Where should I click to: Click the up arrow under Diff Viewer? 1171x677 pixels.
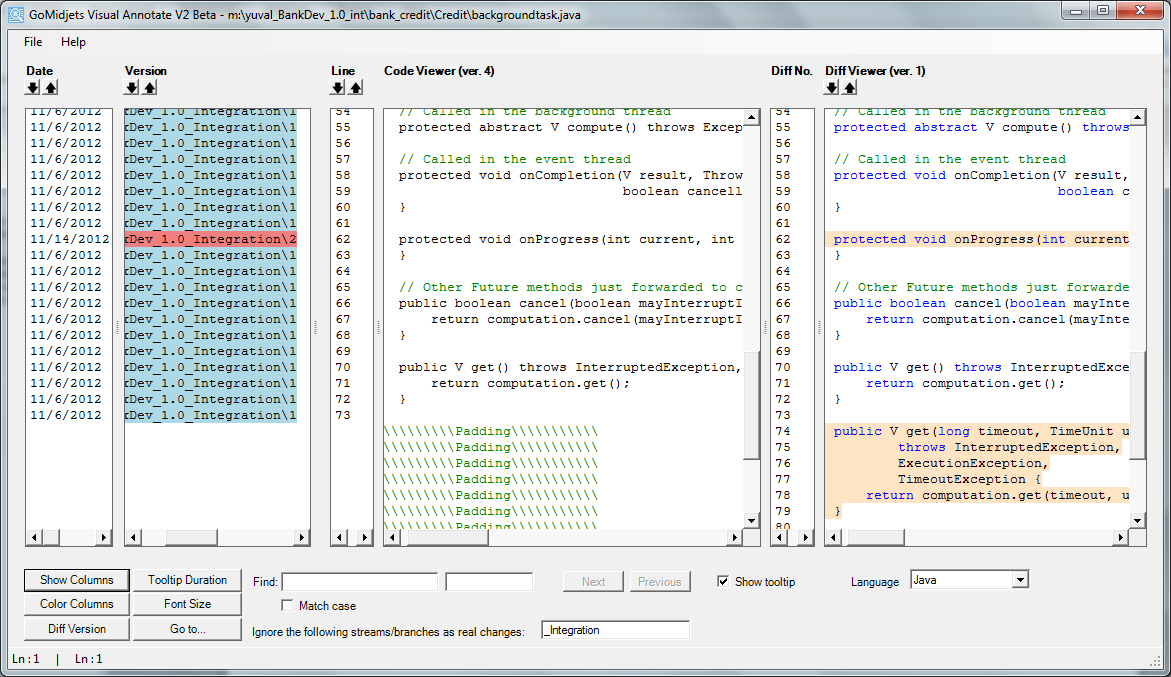850,88
